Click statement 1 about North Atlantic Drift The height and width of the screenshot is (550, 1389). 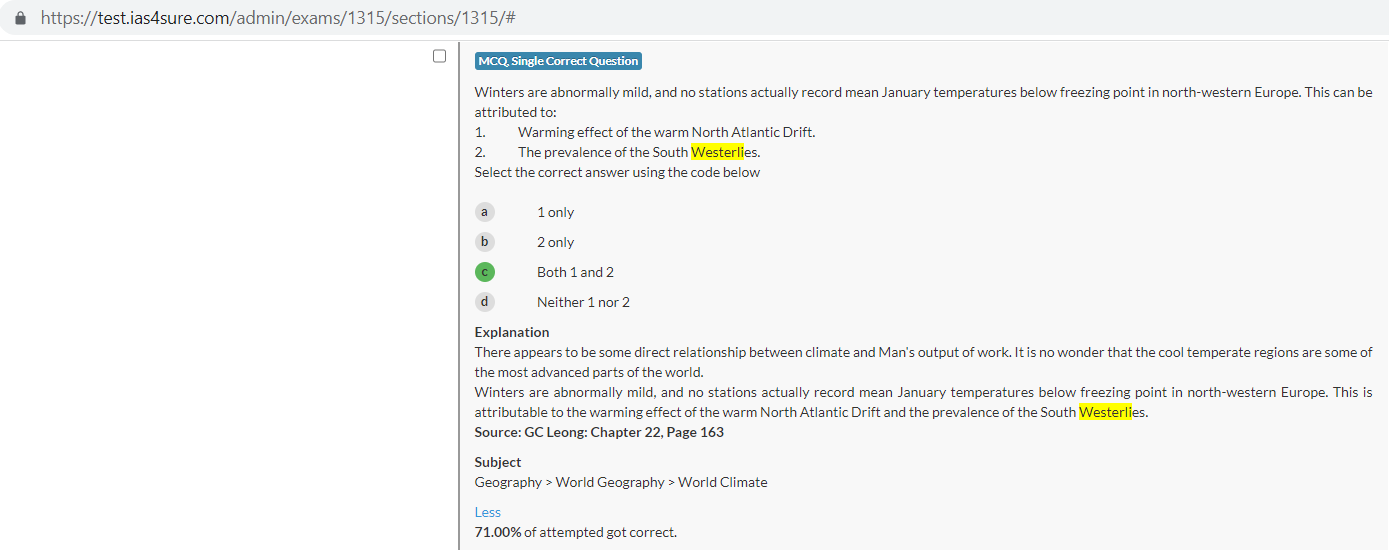666,132
